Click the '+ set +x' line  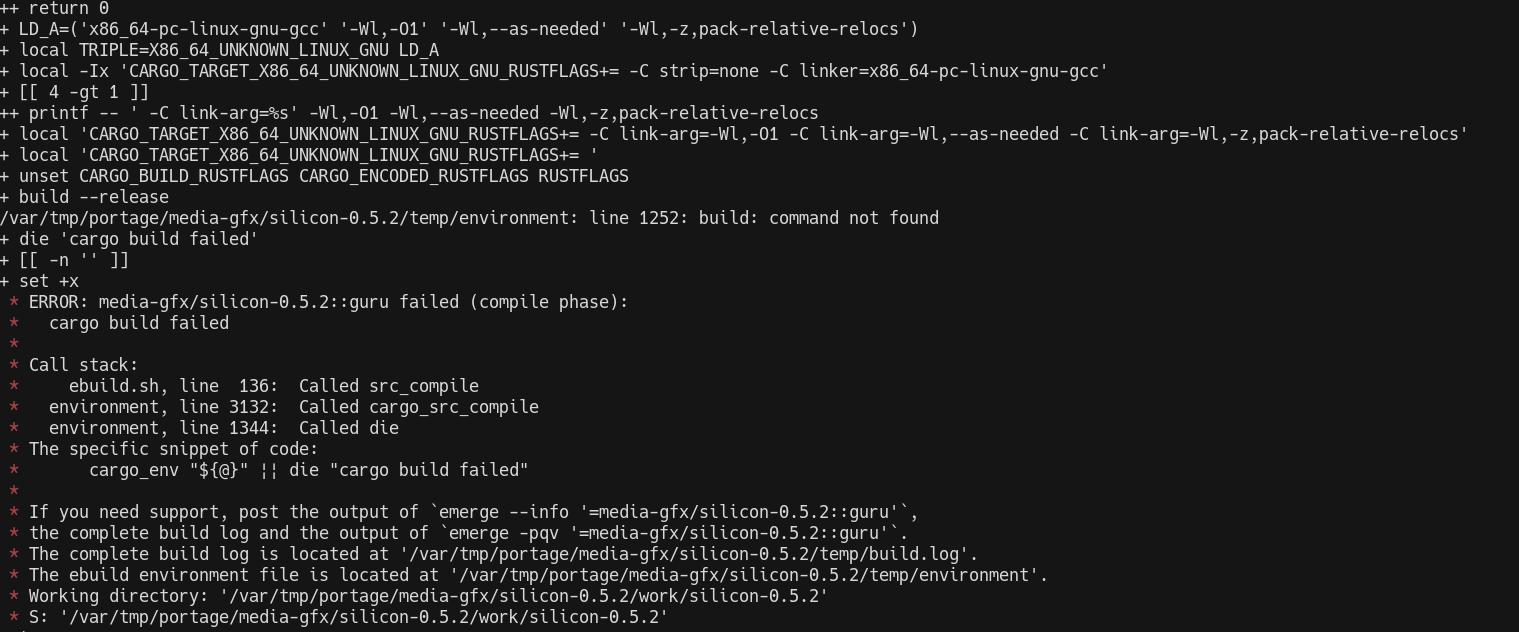click(40, 281)
